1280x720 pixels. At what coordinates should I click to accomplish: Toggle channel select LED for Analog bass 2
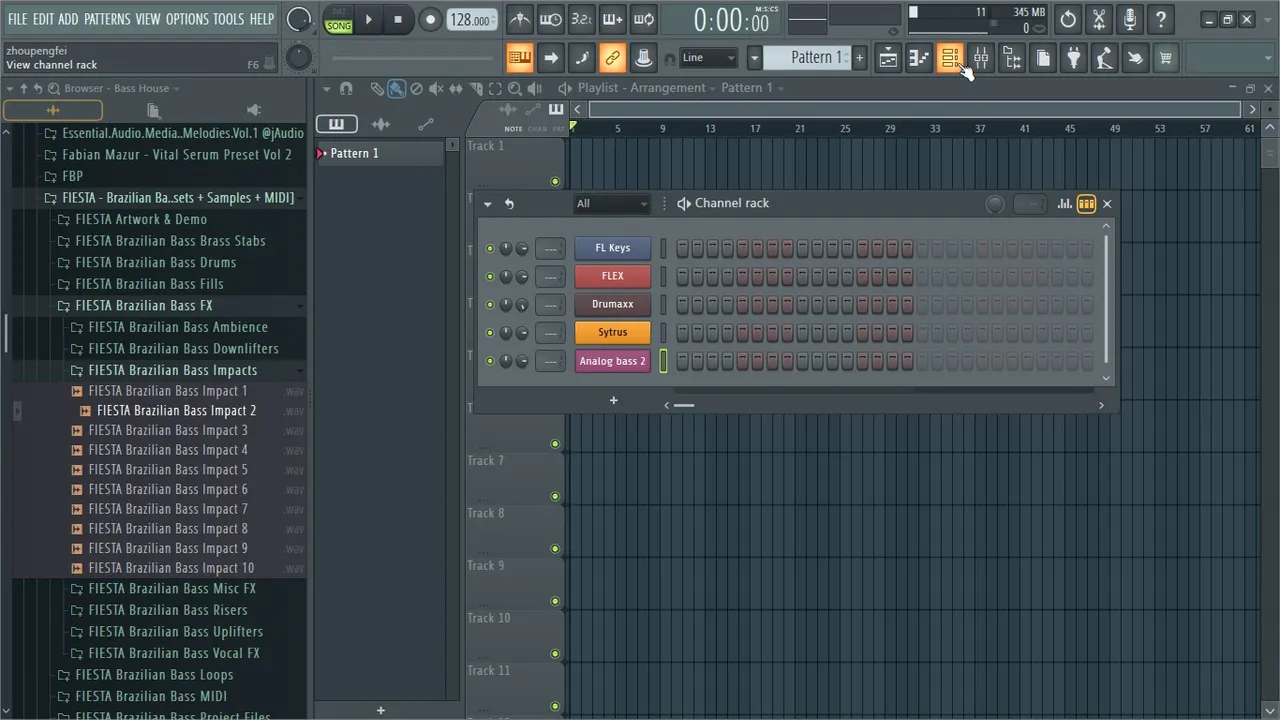click(663, 361)
